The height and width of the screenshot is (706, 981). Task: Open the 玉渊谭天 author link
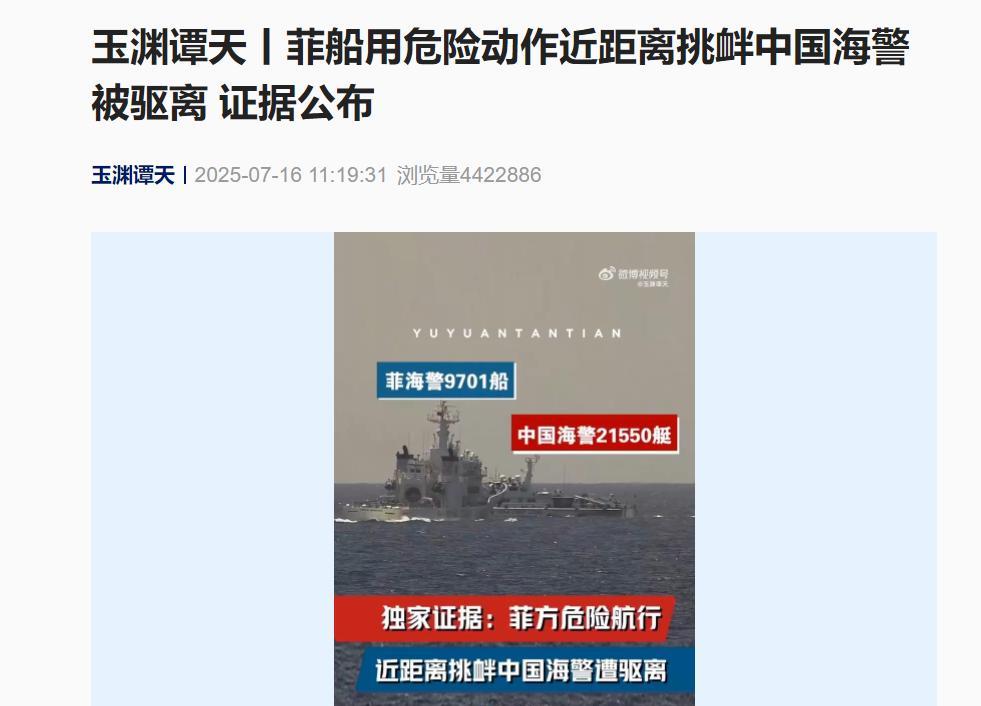[133, 175]
